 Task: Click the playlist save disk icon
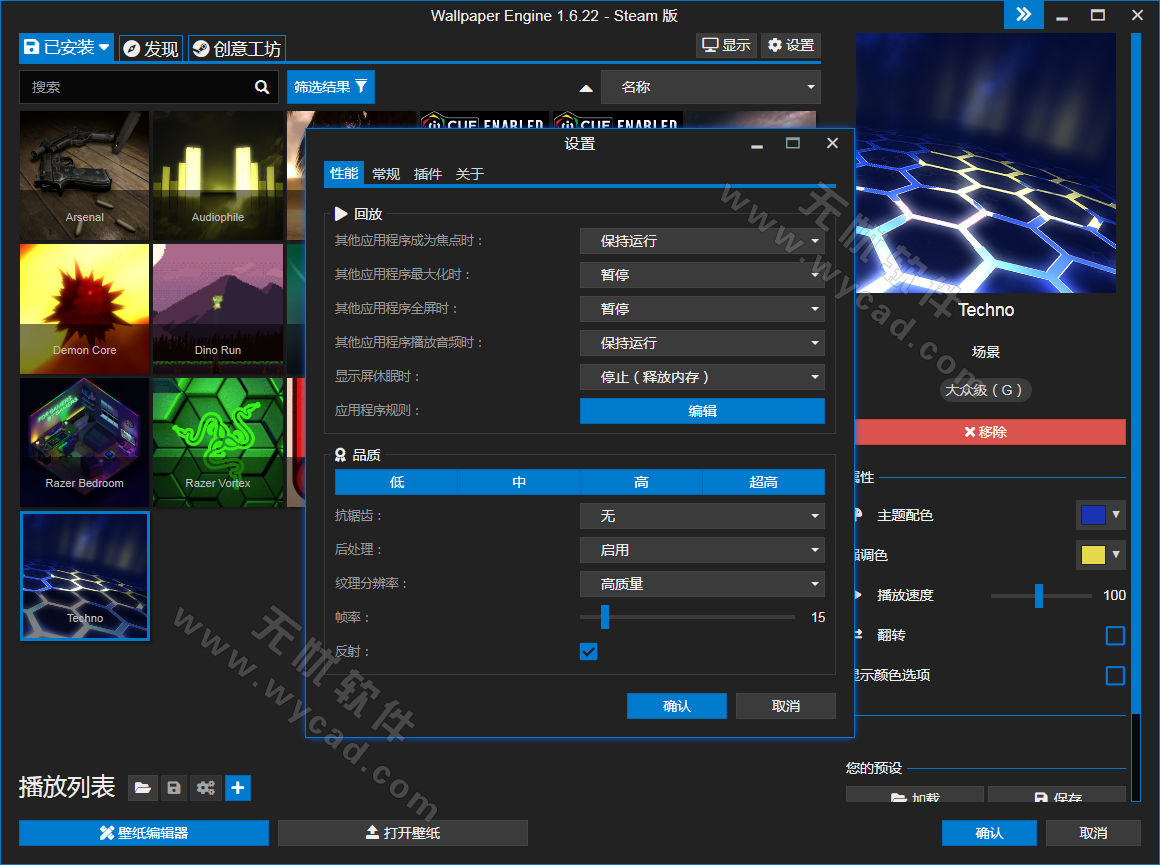pos(174,788)
